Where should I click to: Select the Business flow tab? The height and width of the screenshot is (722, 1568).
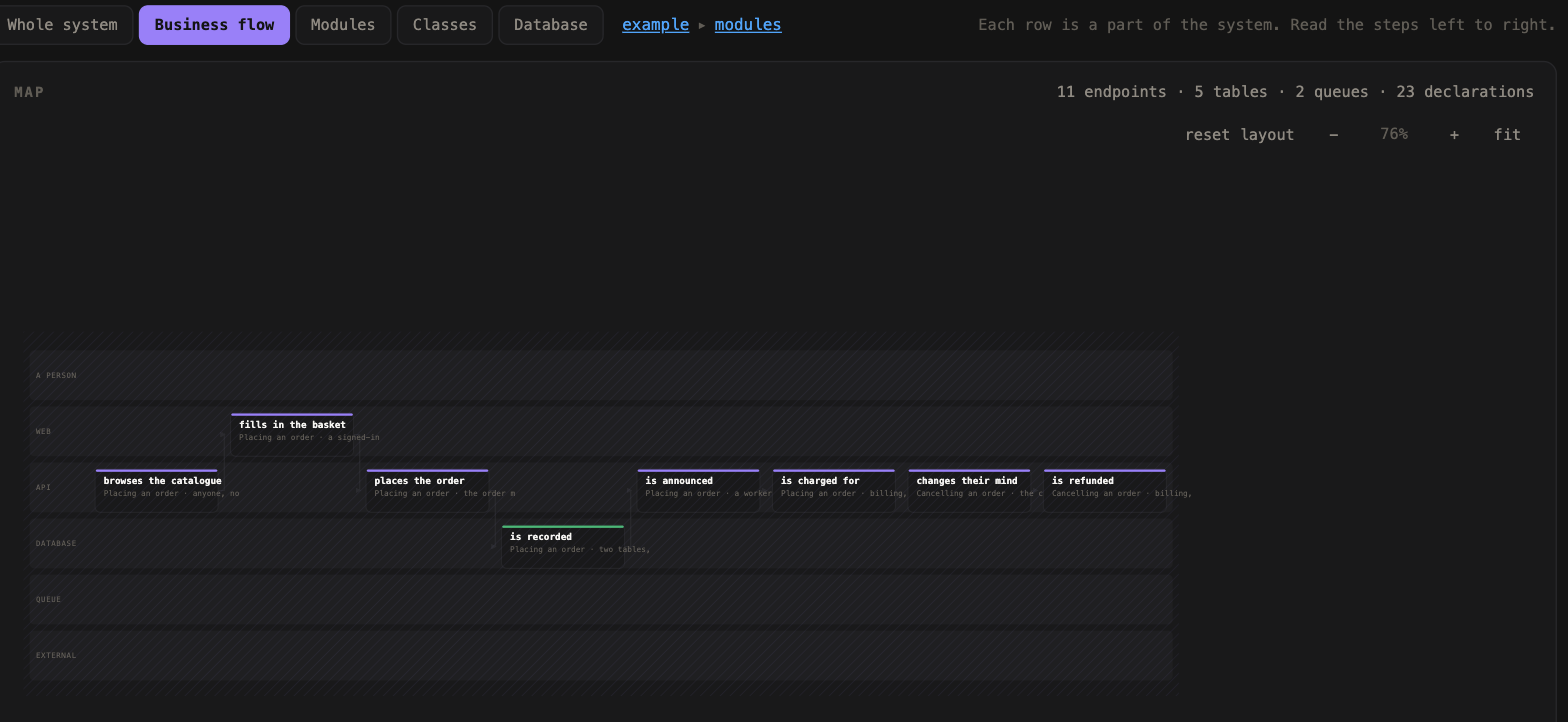(x=214, y=25)
